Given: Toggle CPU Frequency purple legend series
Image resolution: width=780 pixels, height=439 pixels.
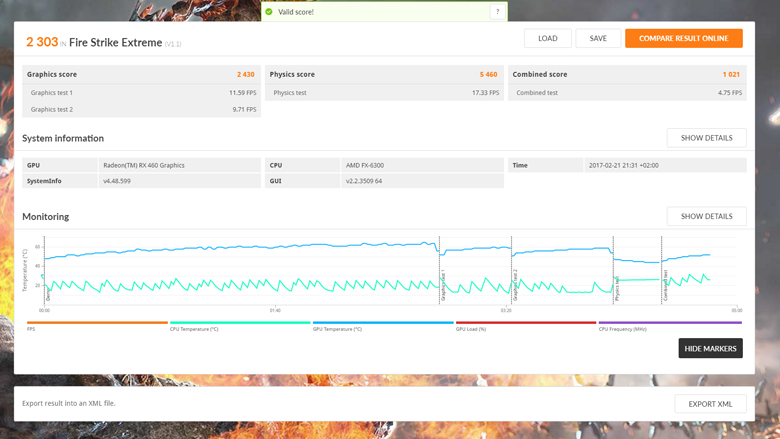Looking at the screenshot, I should pos(669,325).
